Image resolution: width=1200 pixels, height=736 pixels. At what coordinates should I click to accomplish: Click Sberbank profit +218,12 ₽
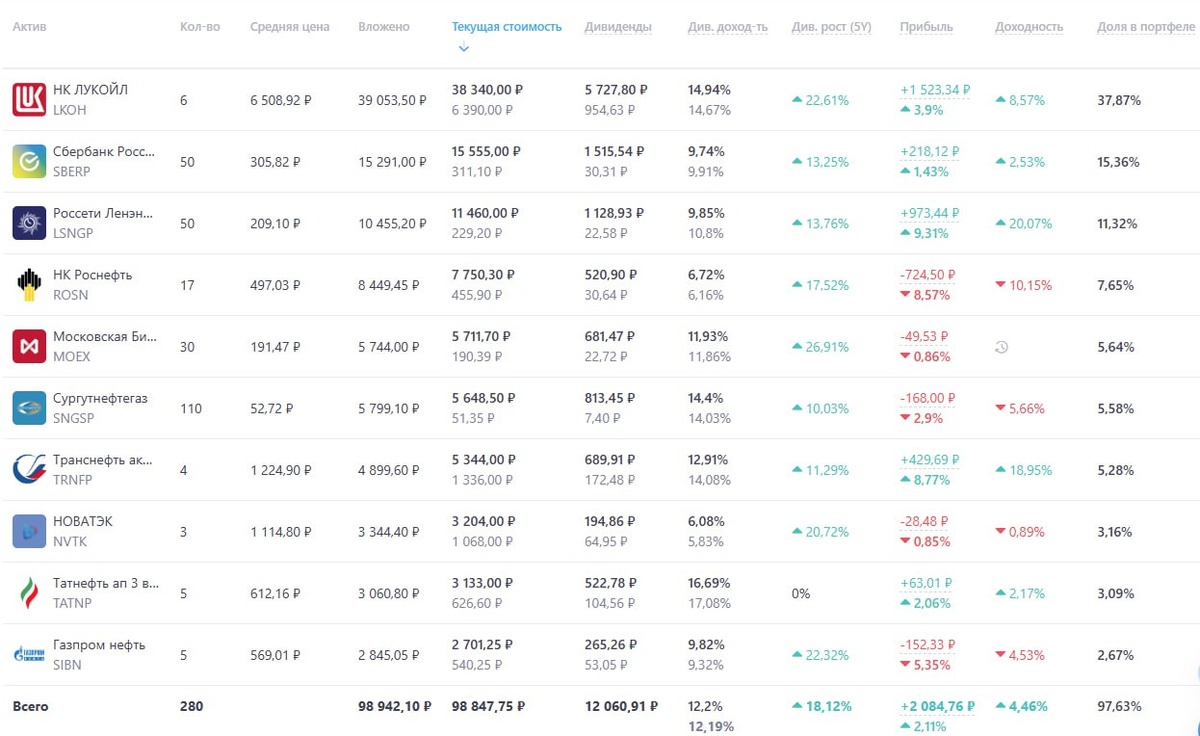929,152
